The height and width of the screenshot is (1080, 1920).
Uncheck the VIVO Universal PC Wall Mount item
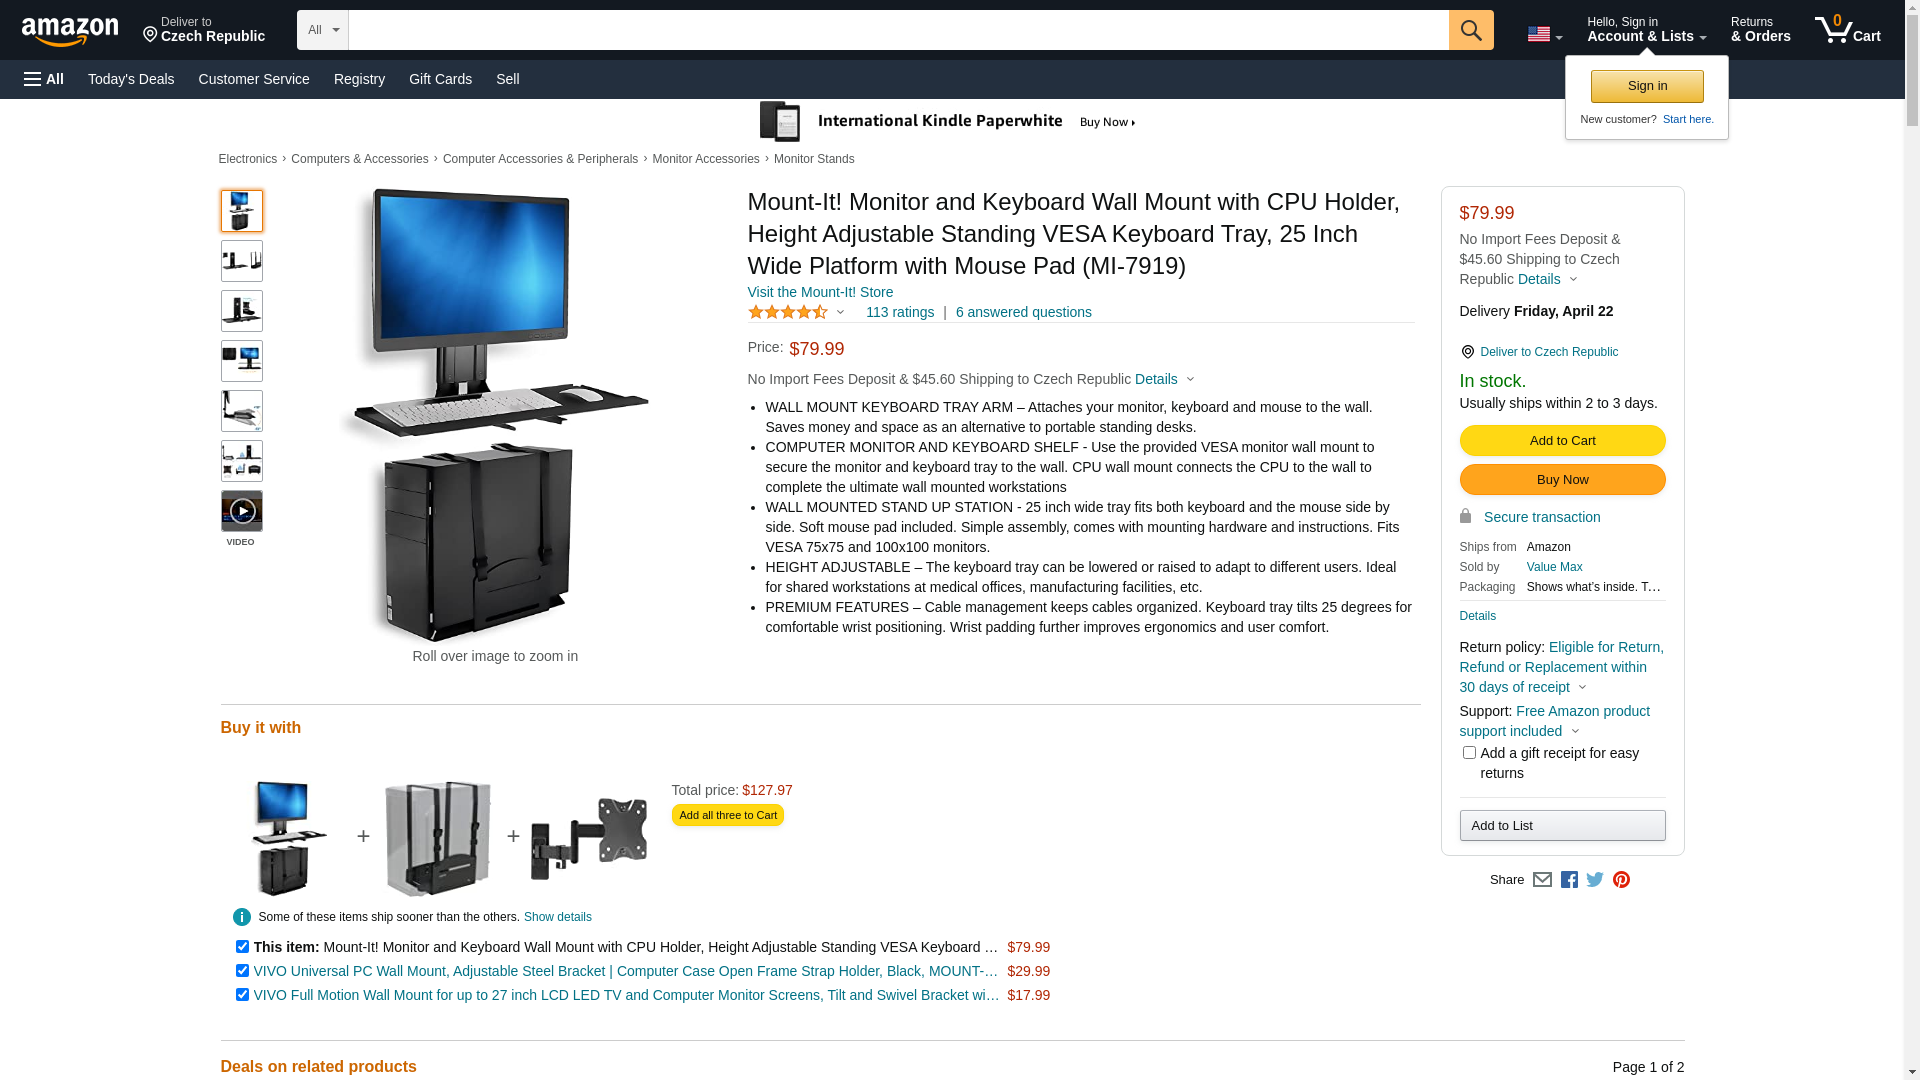pos(242,971)
